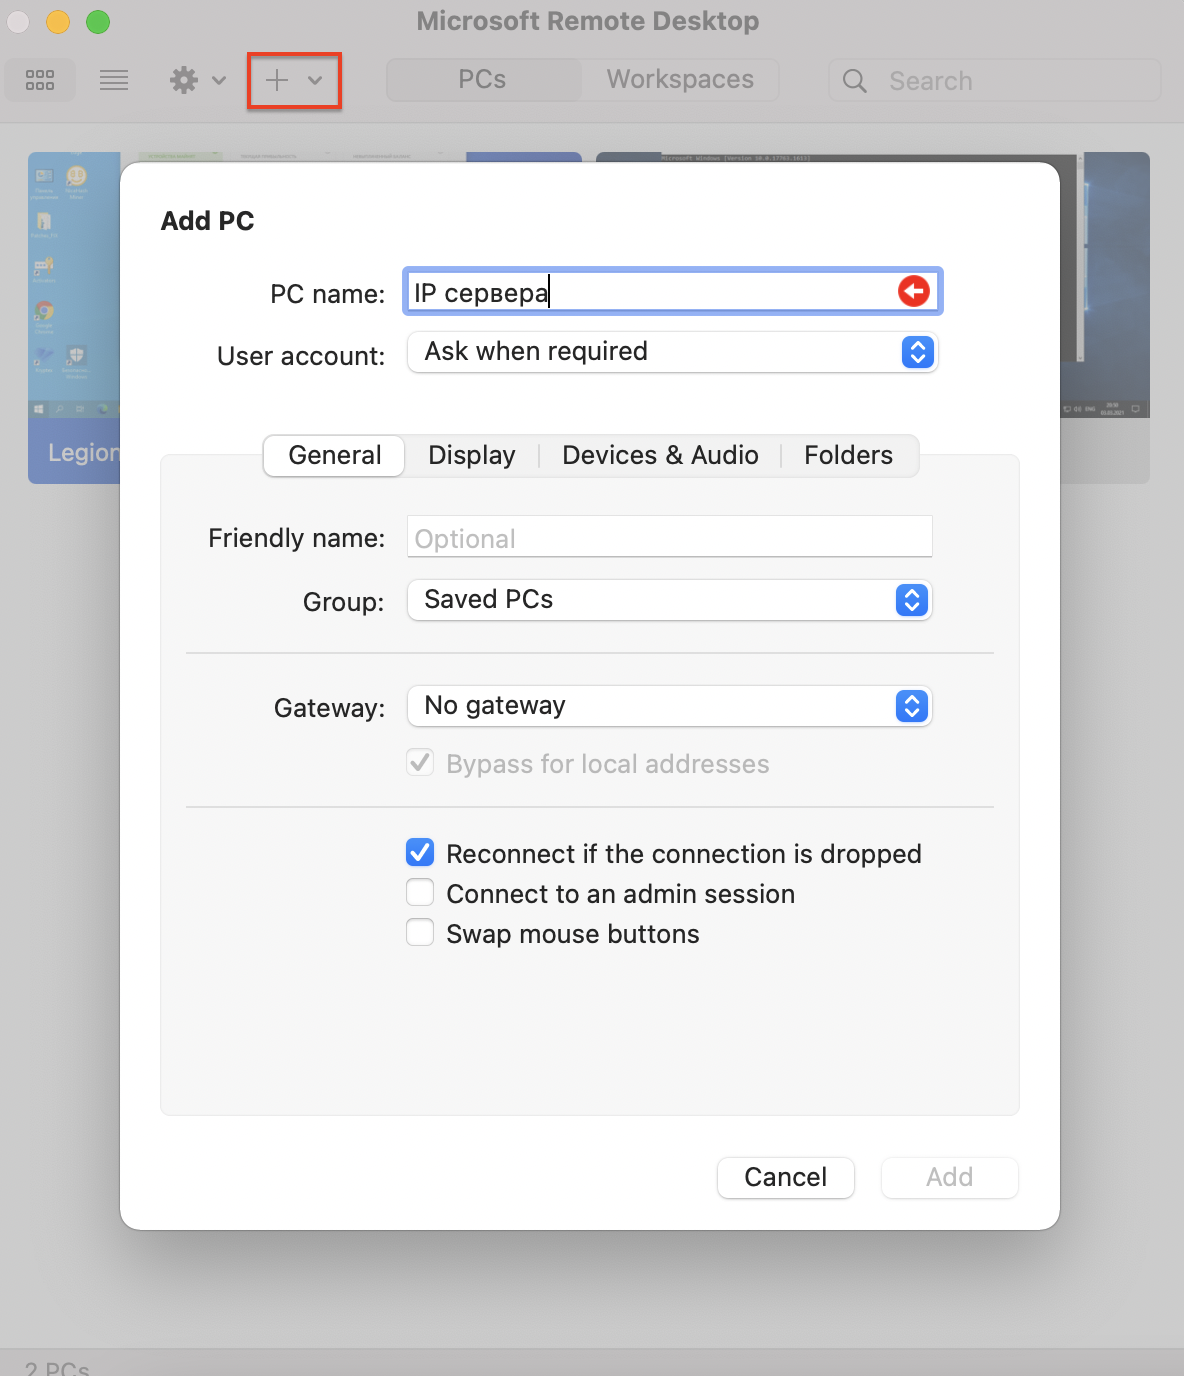The image size is (1184, 1376).
Task: Select the second PC thumbnail on the right
Action: (x=1105, y=318)
